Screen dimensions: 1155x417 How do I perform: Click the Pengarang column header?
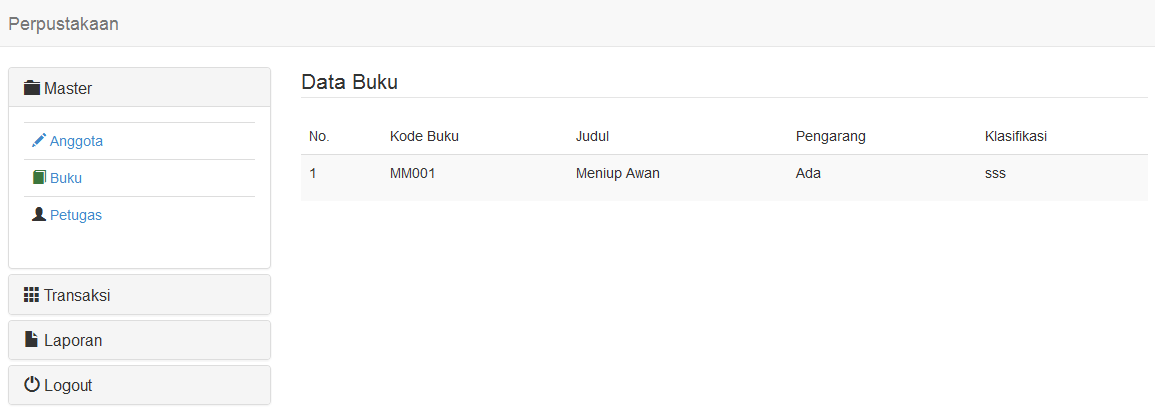tap(831, 136)
